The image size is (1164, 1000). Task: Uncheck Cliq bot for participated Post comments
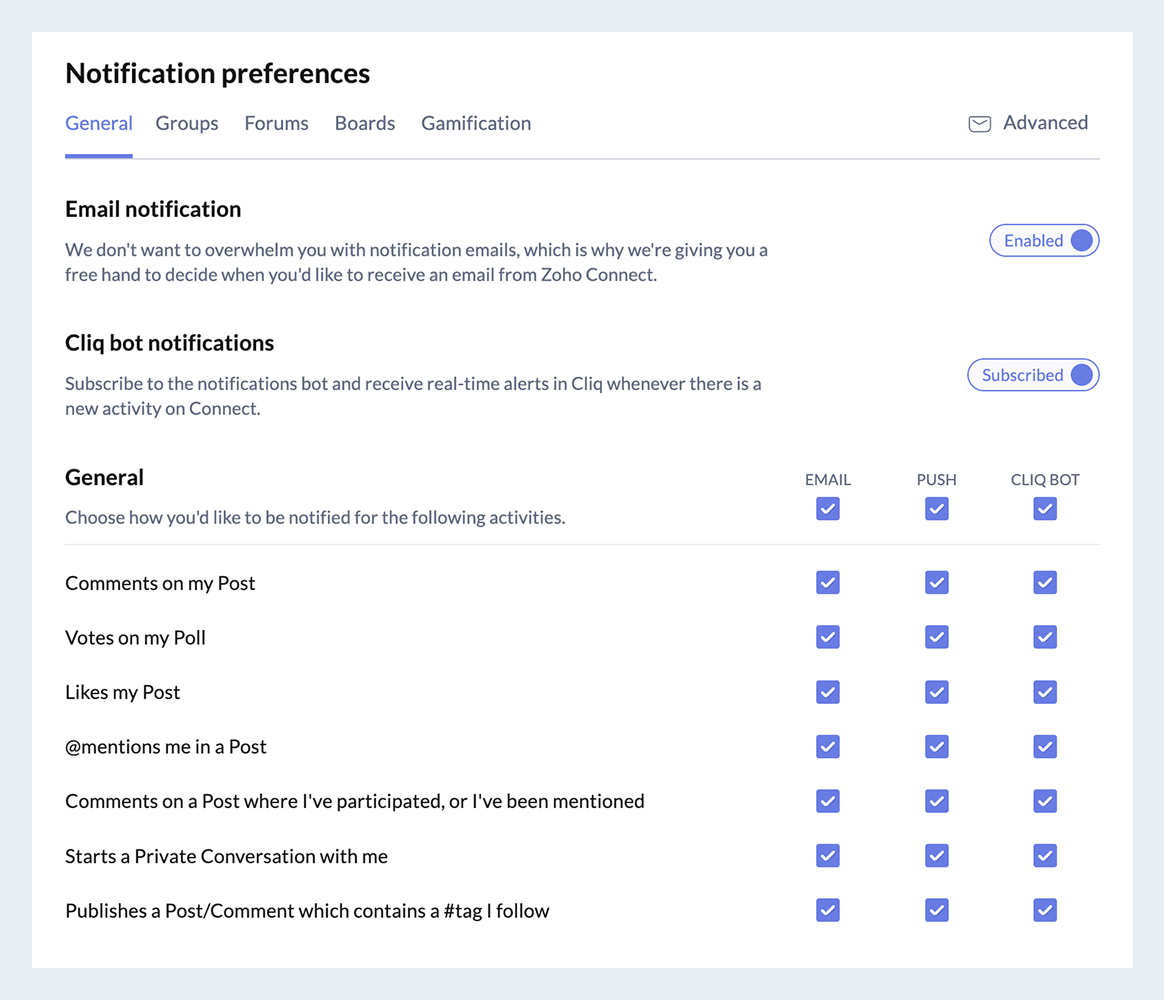pos(1045,801)
